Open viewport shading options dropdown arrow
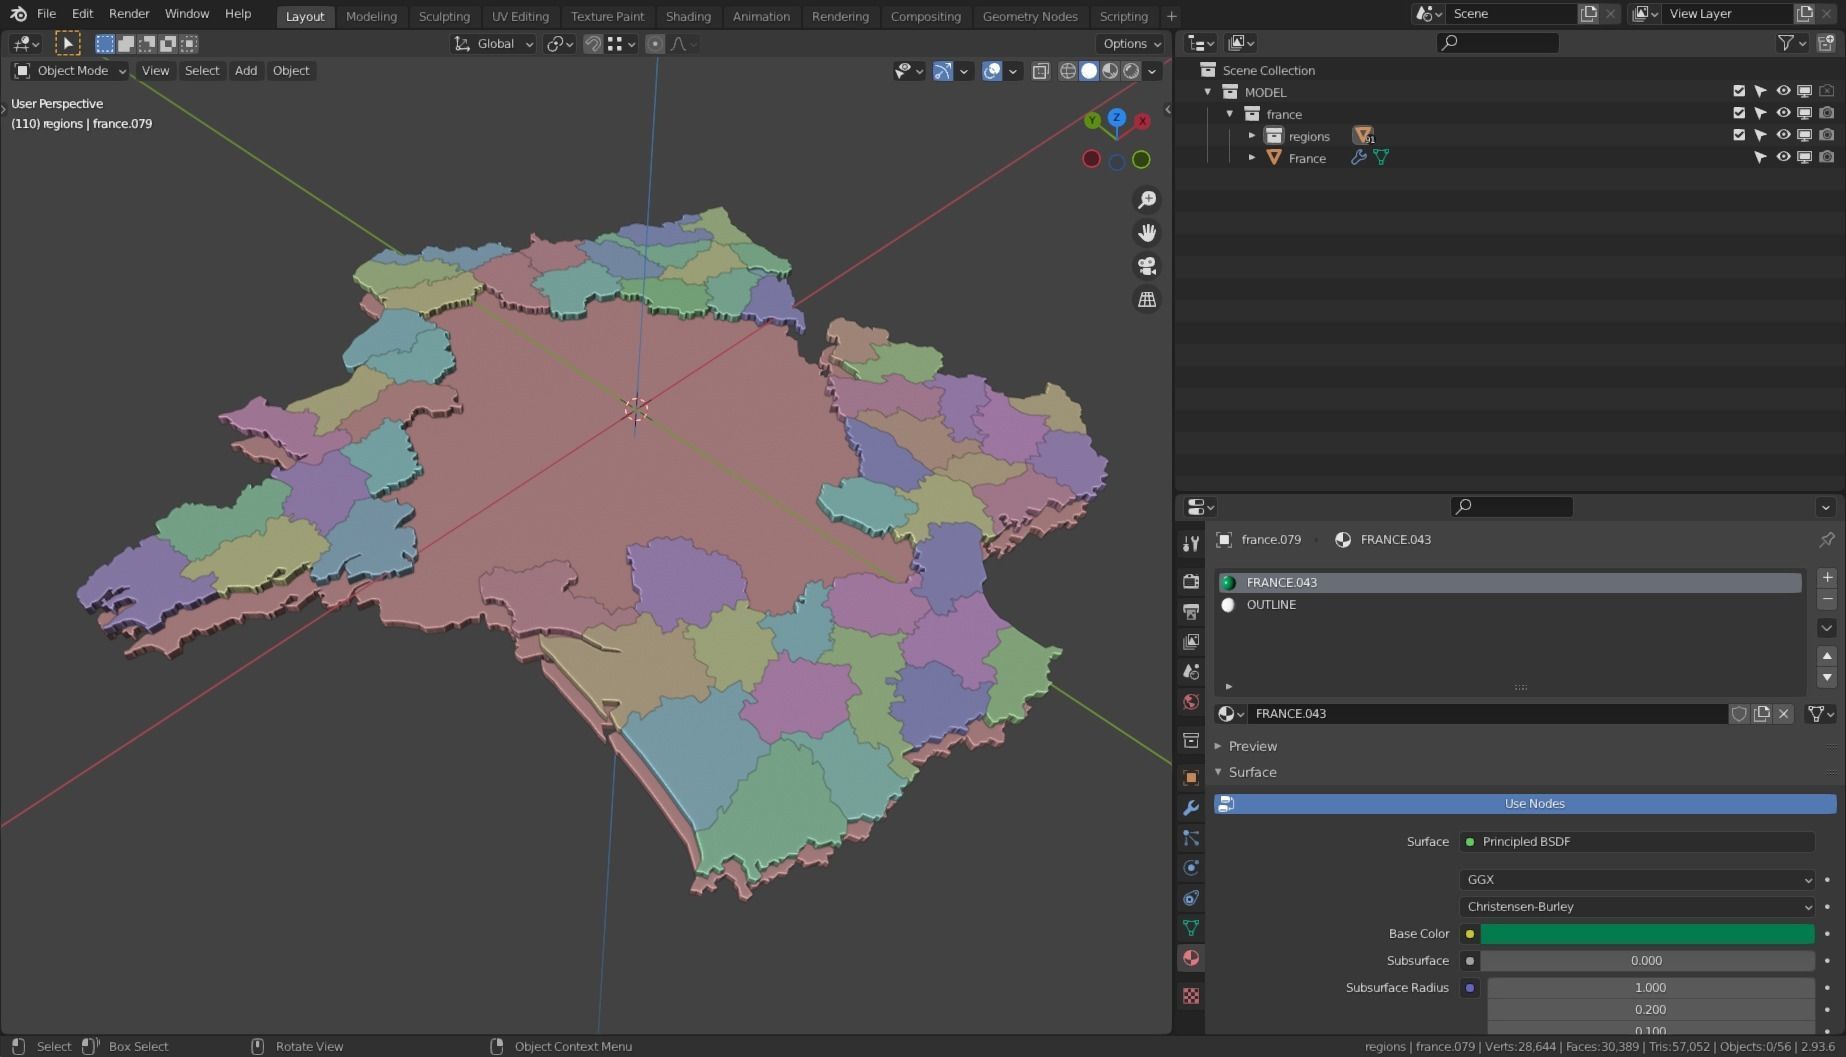The image size is (1846, 1057). pyautogui.click(x=1153, y=71)
